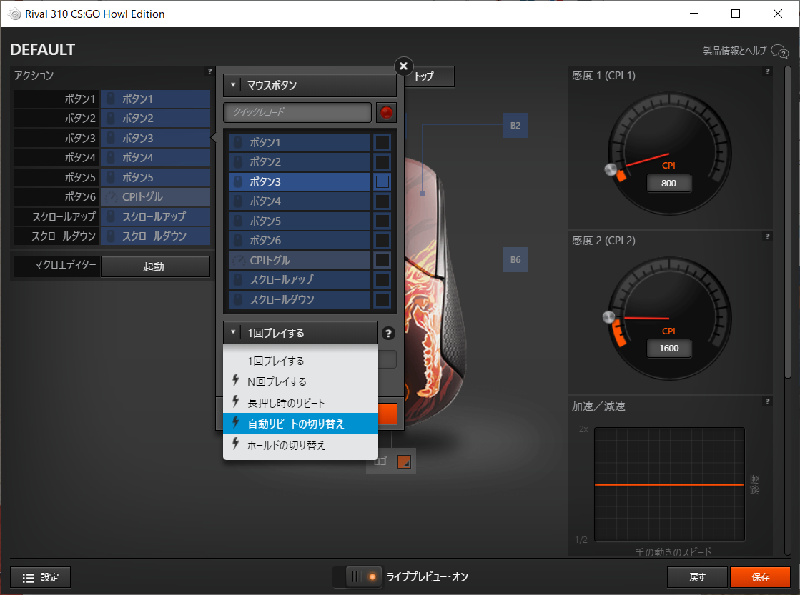
Task: Maximize the Rival 310 window
Action: point(735,14)
